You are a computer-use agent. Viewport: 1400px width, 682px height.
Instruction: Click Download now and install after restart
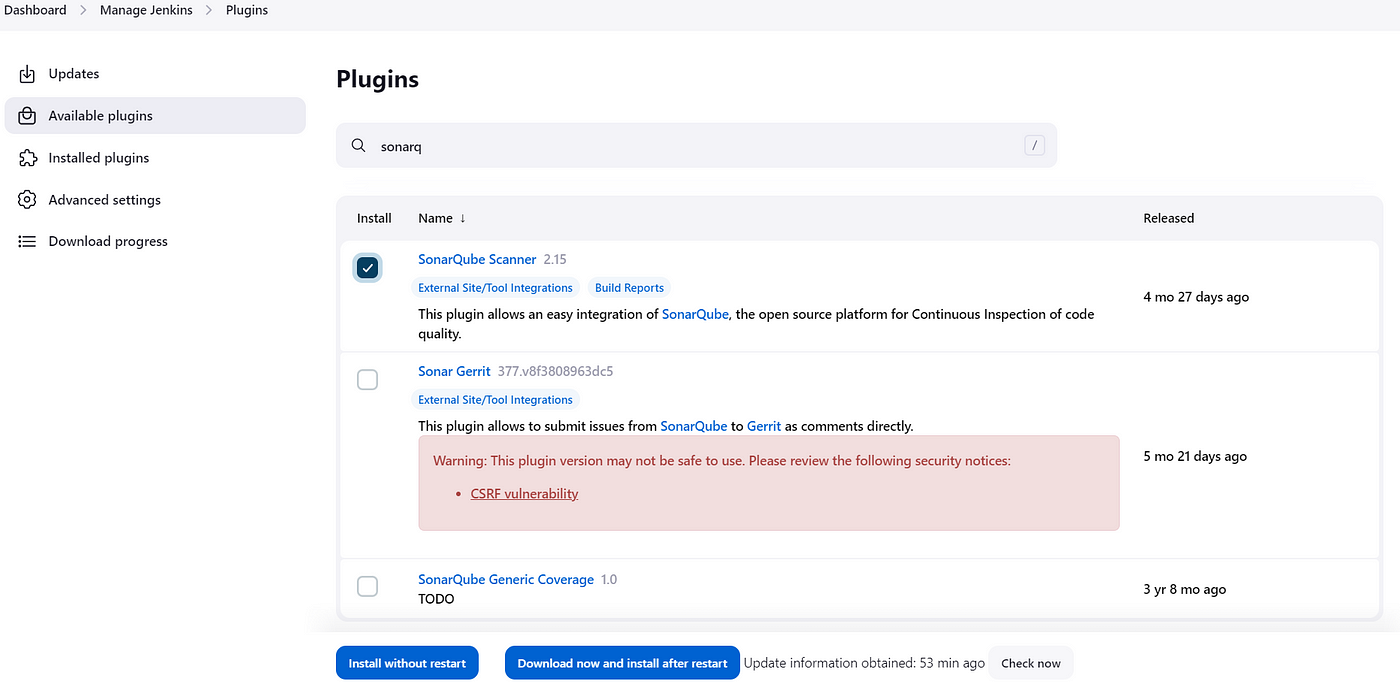pos(622,663)
